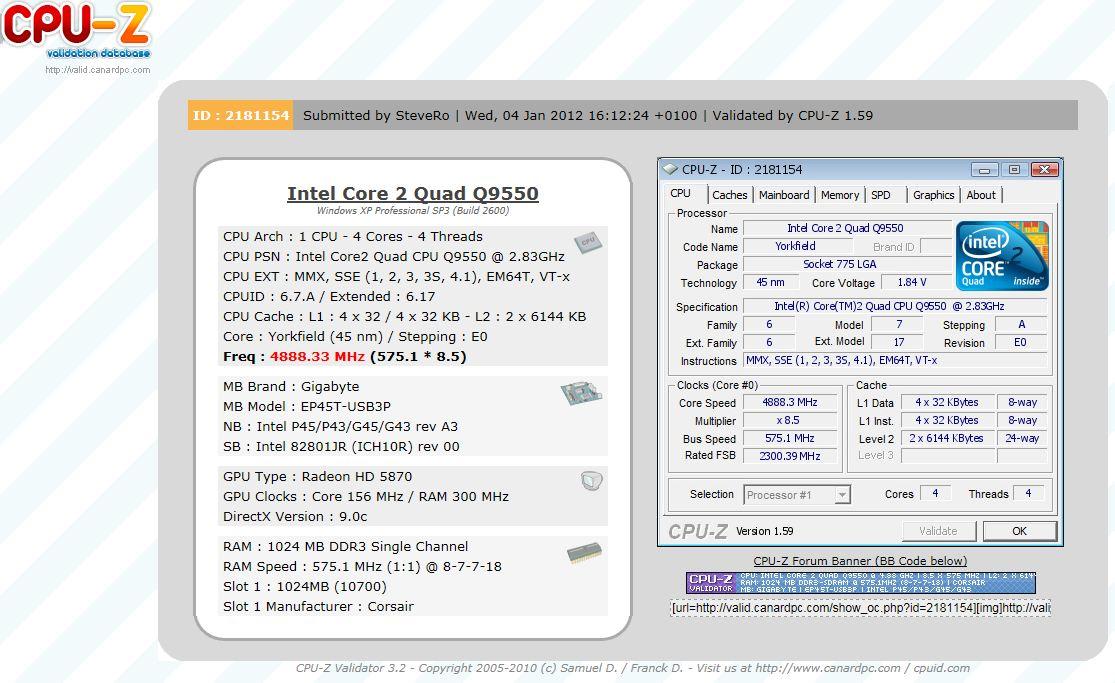Click the Threads count field

point(1028,493)
